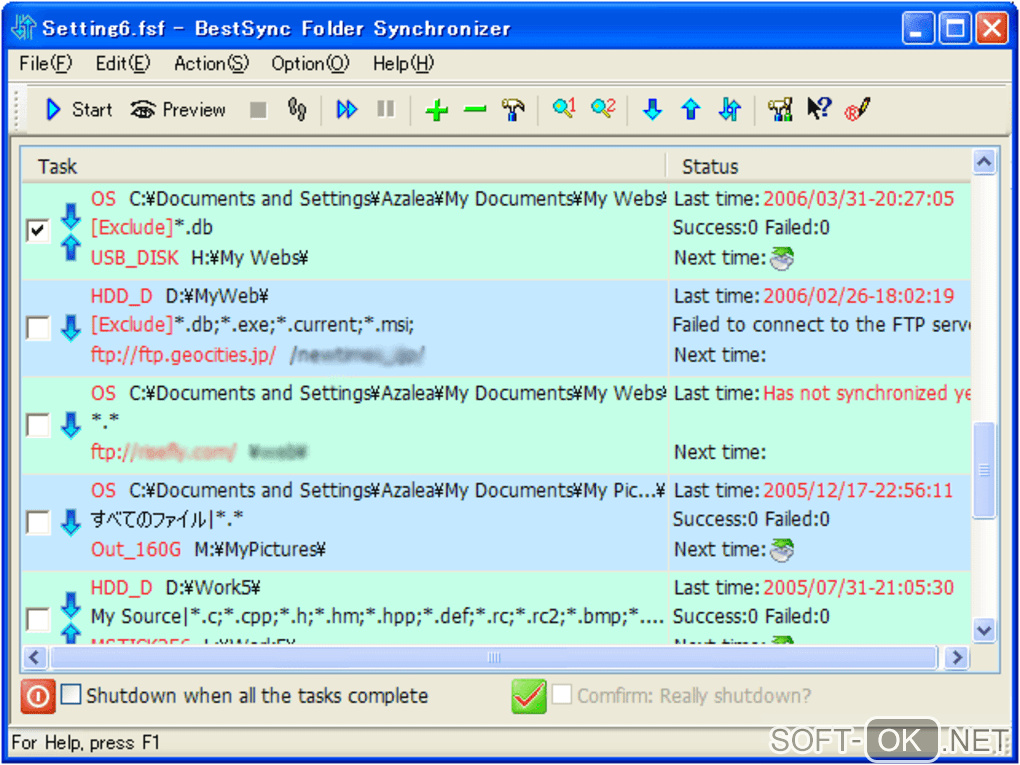Open the Option menu
The image size is (1020, 765).
point(310,64)
